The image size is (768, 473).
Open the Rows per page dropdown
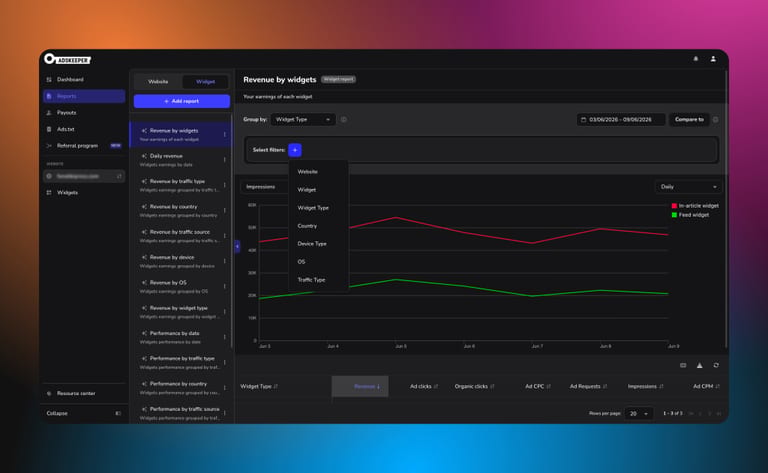click(639, 414)
